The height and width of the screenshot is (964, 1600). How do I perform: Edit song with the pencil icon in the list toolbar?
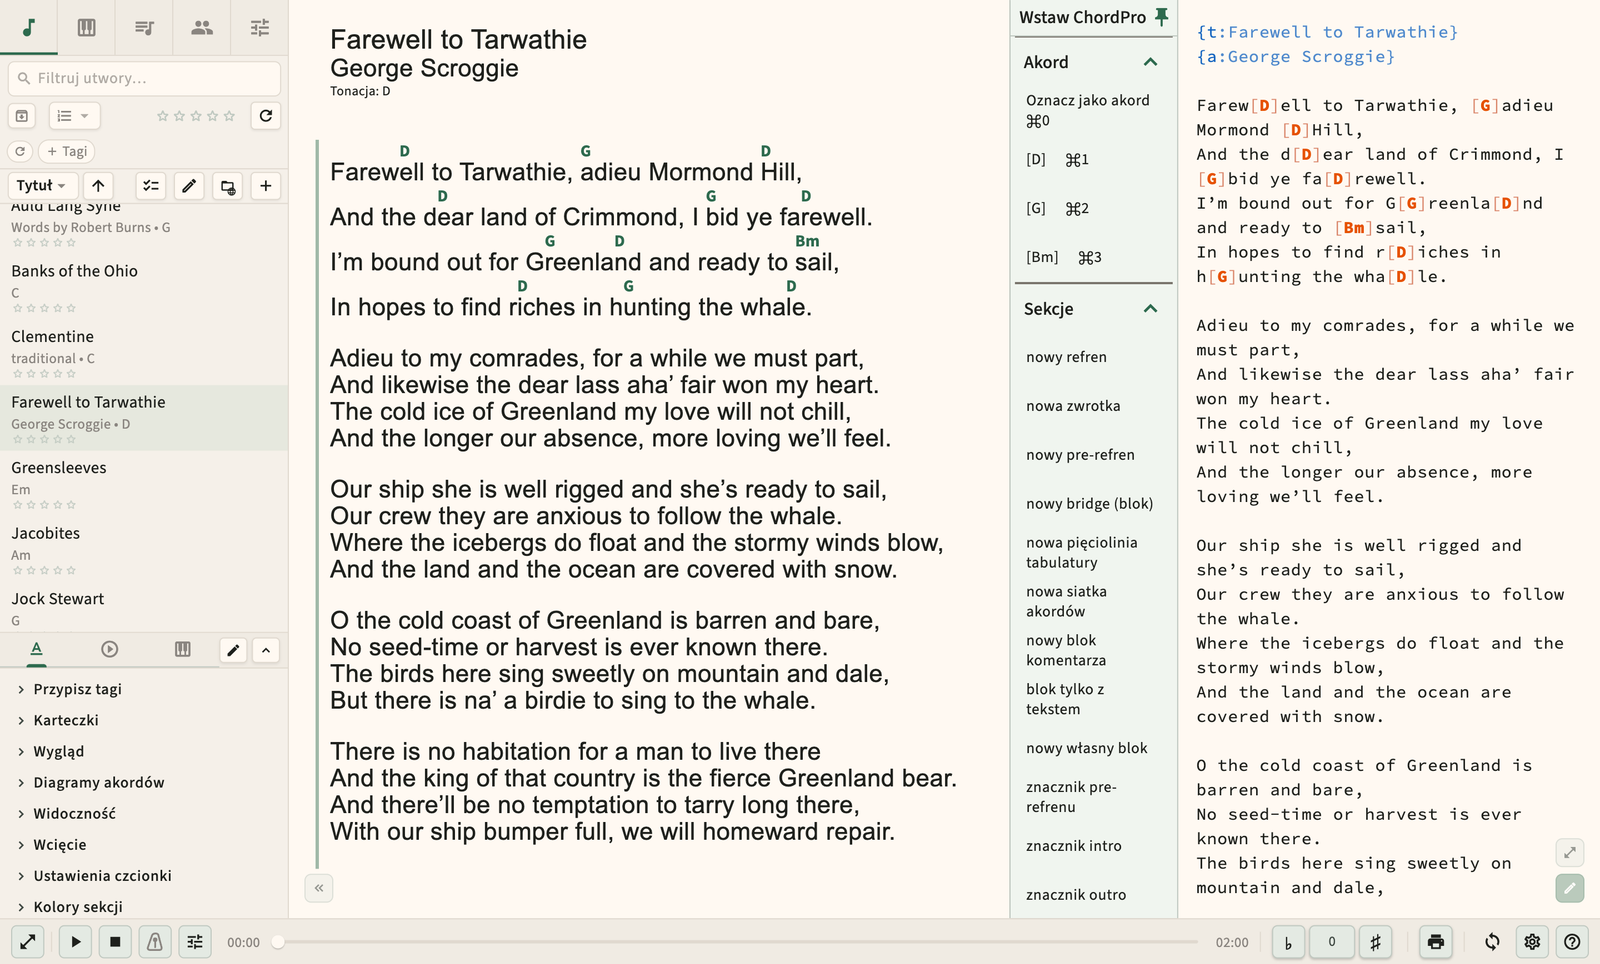[189, 186]
